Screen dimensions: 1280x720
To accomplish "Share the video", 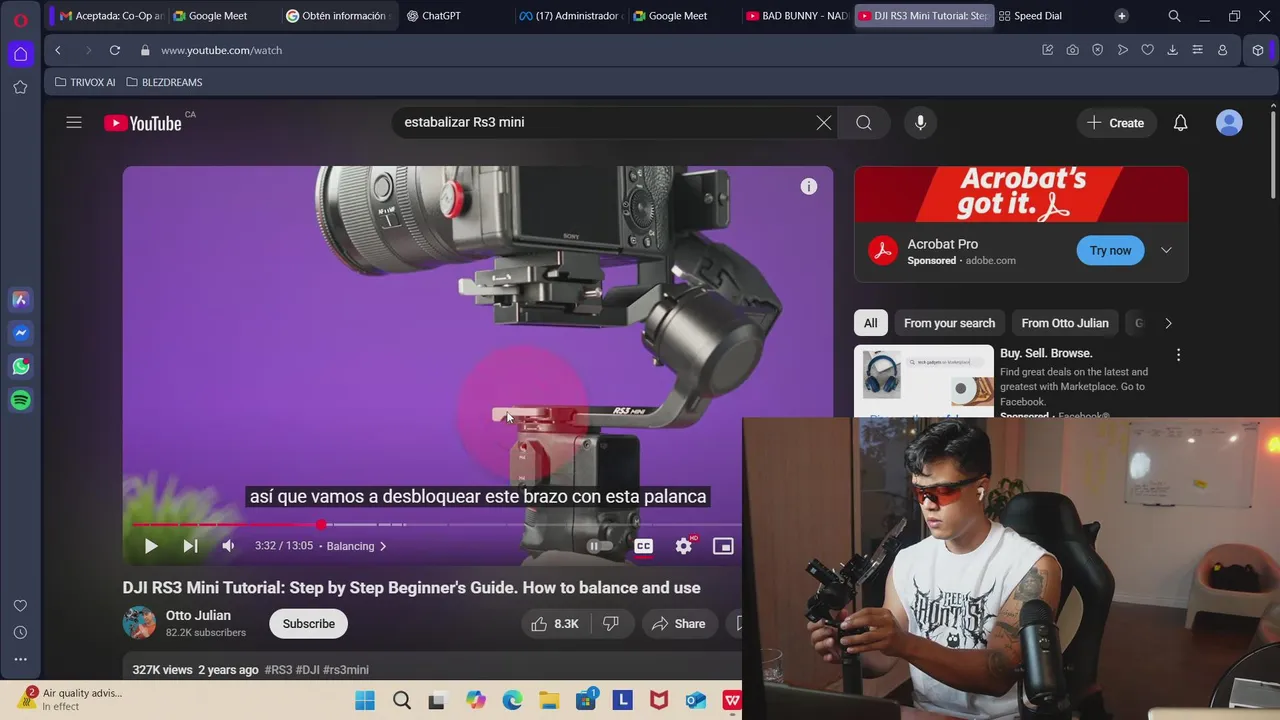I will click(x=679, y=624).
